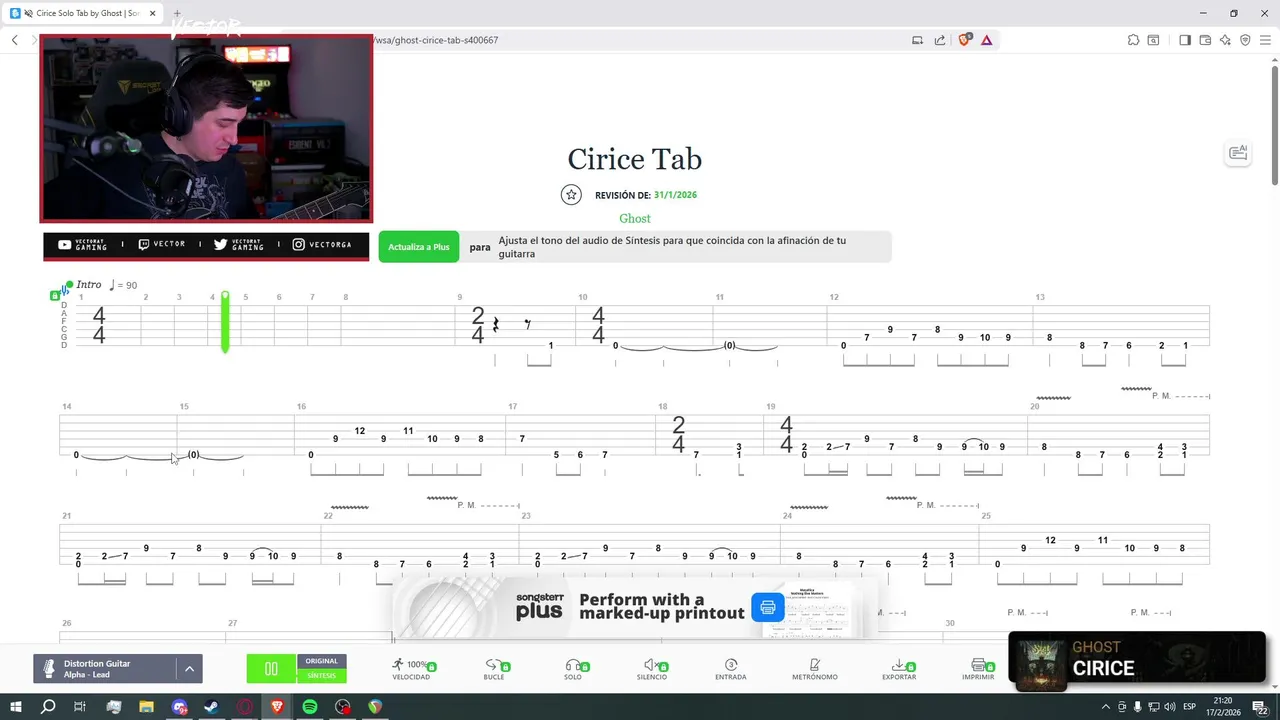Click the browser address bar URL
Image resolution: width=1280 pixels, height=720 pixels.
click(x=436, y=40)
